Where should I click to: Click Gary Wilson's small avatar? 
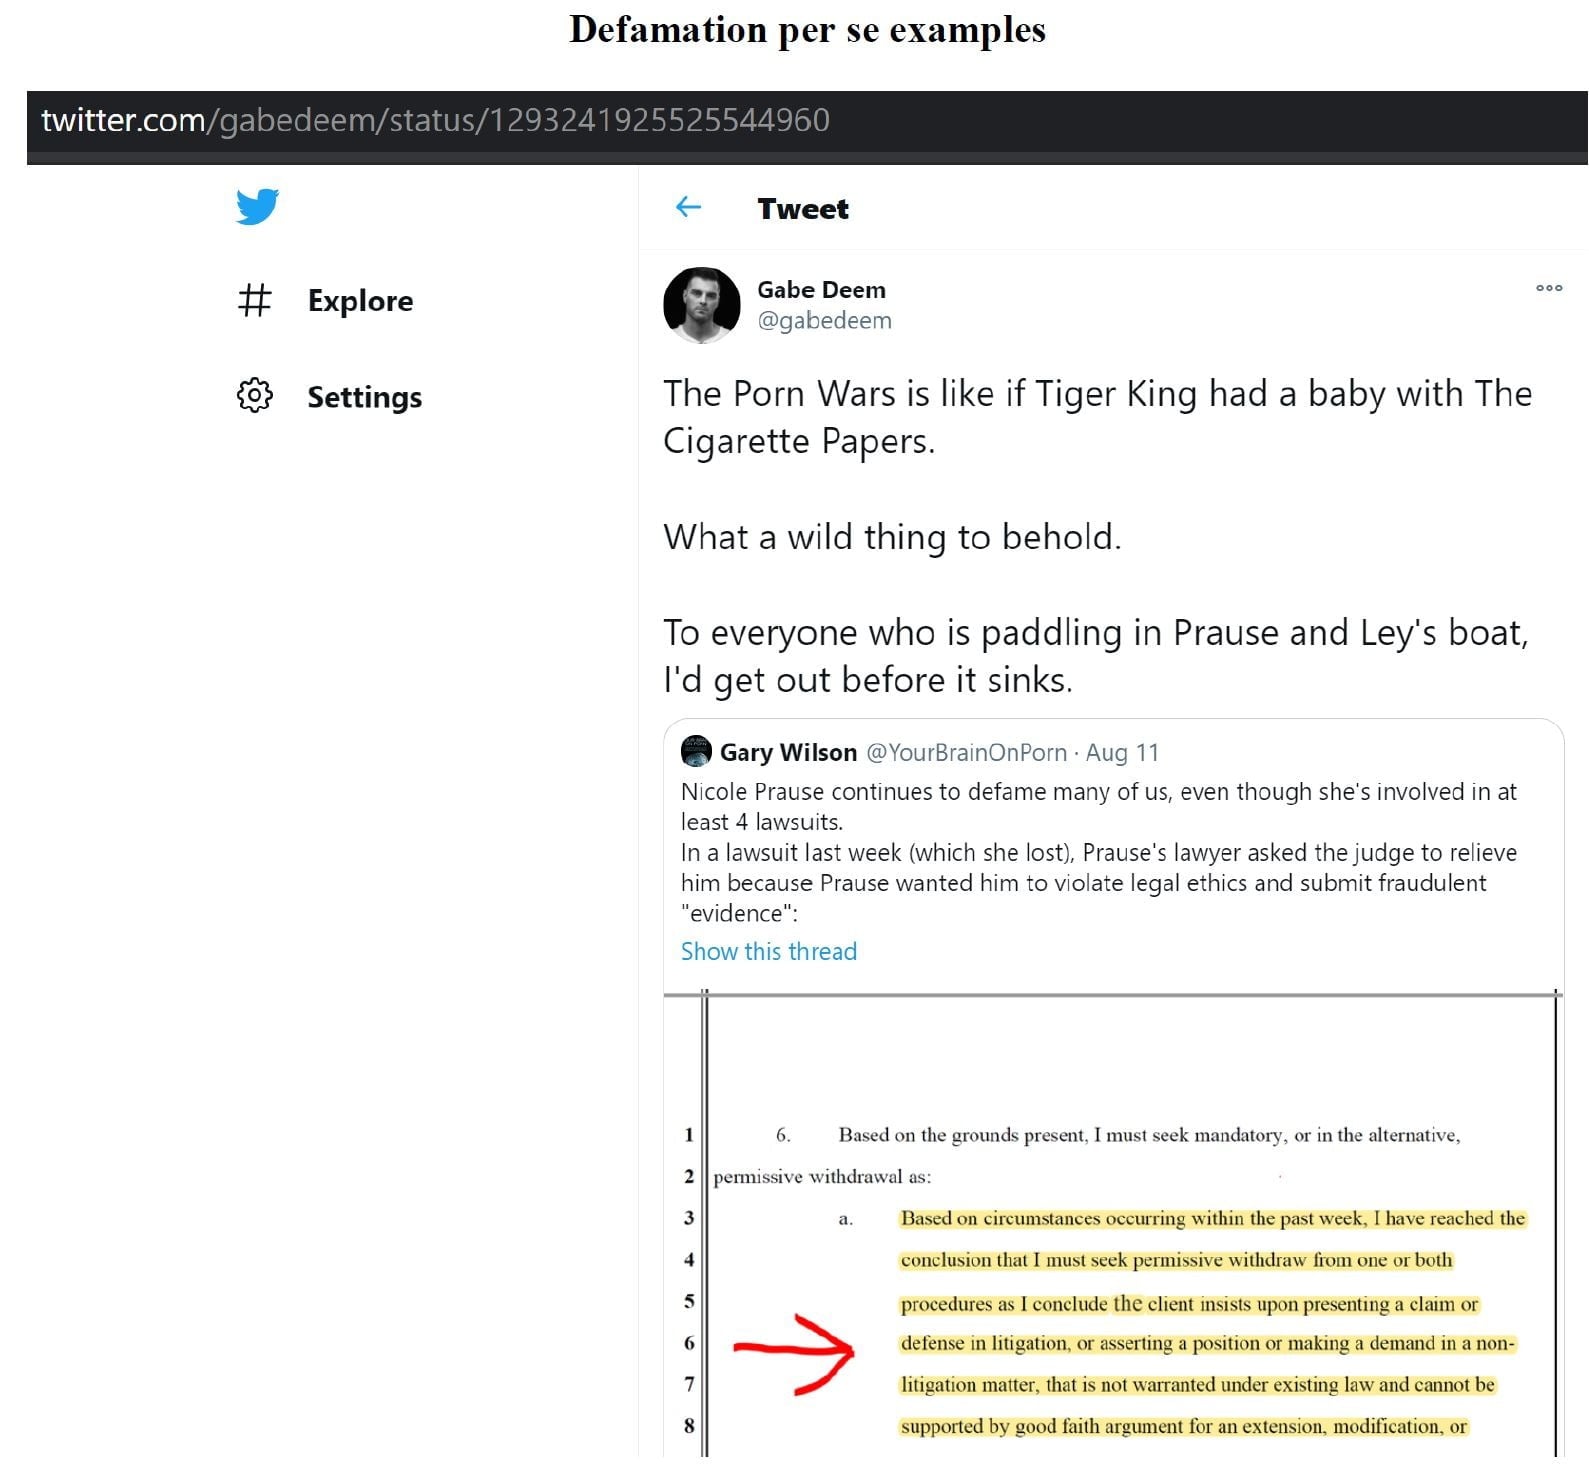pyautogui.click(x=696, y=751)
